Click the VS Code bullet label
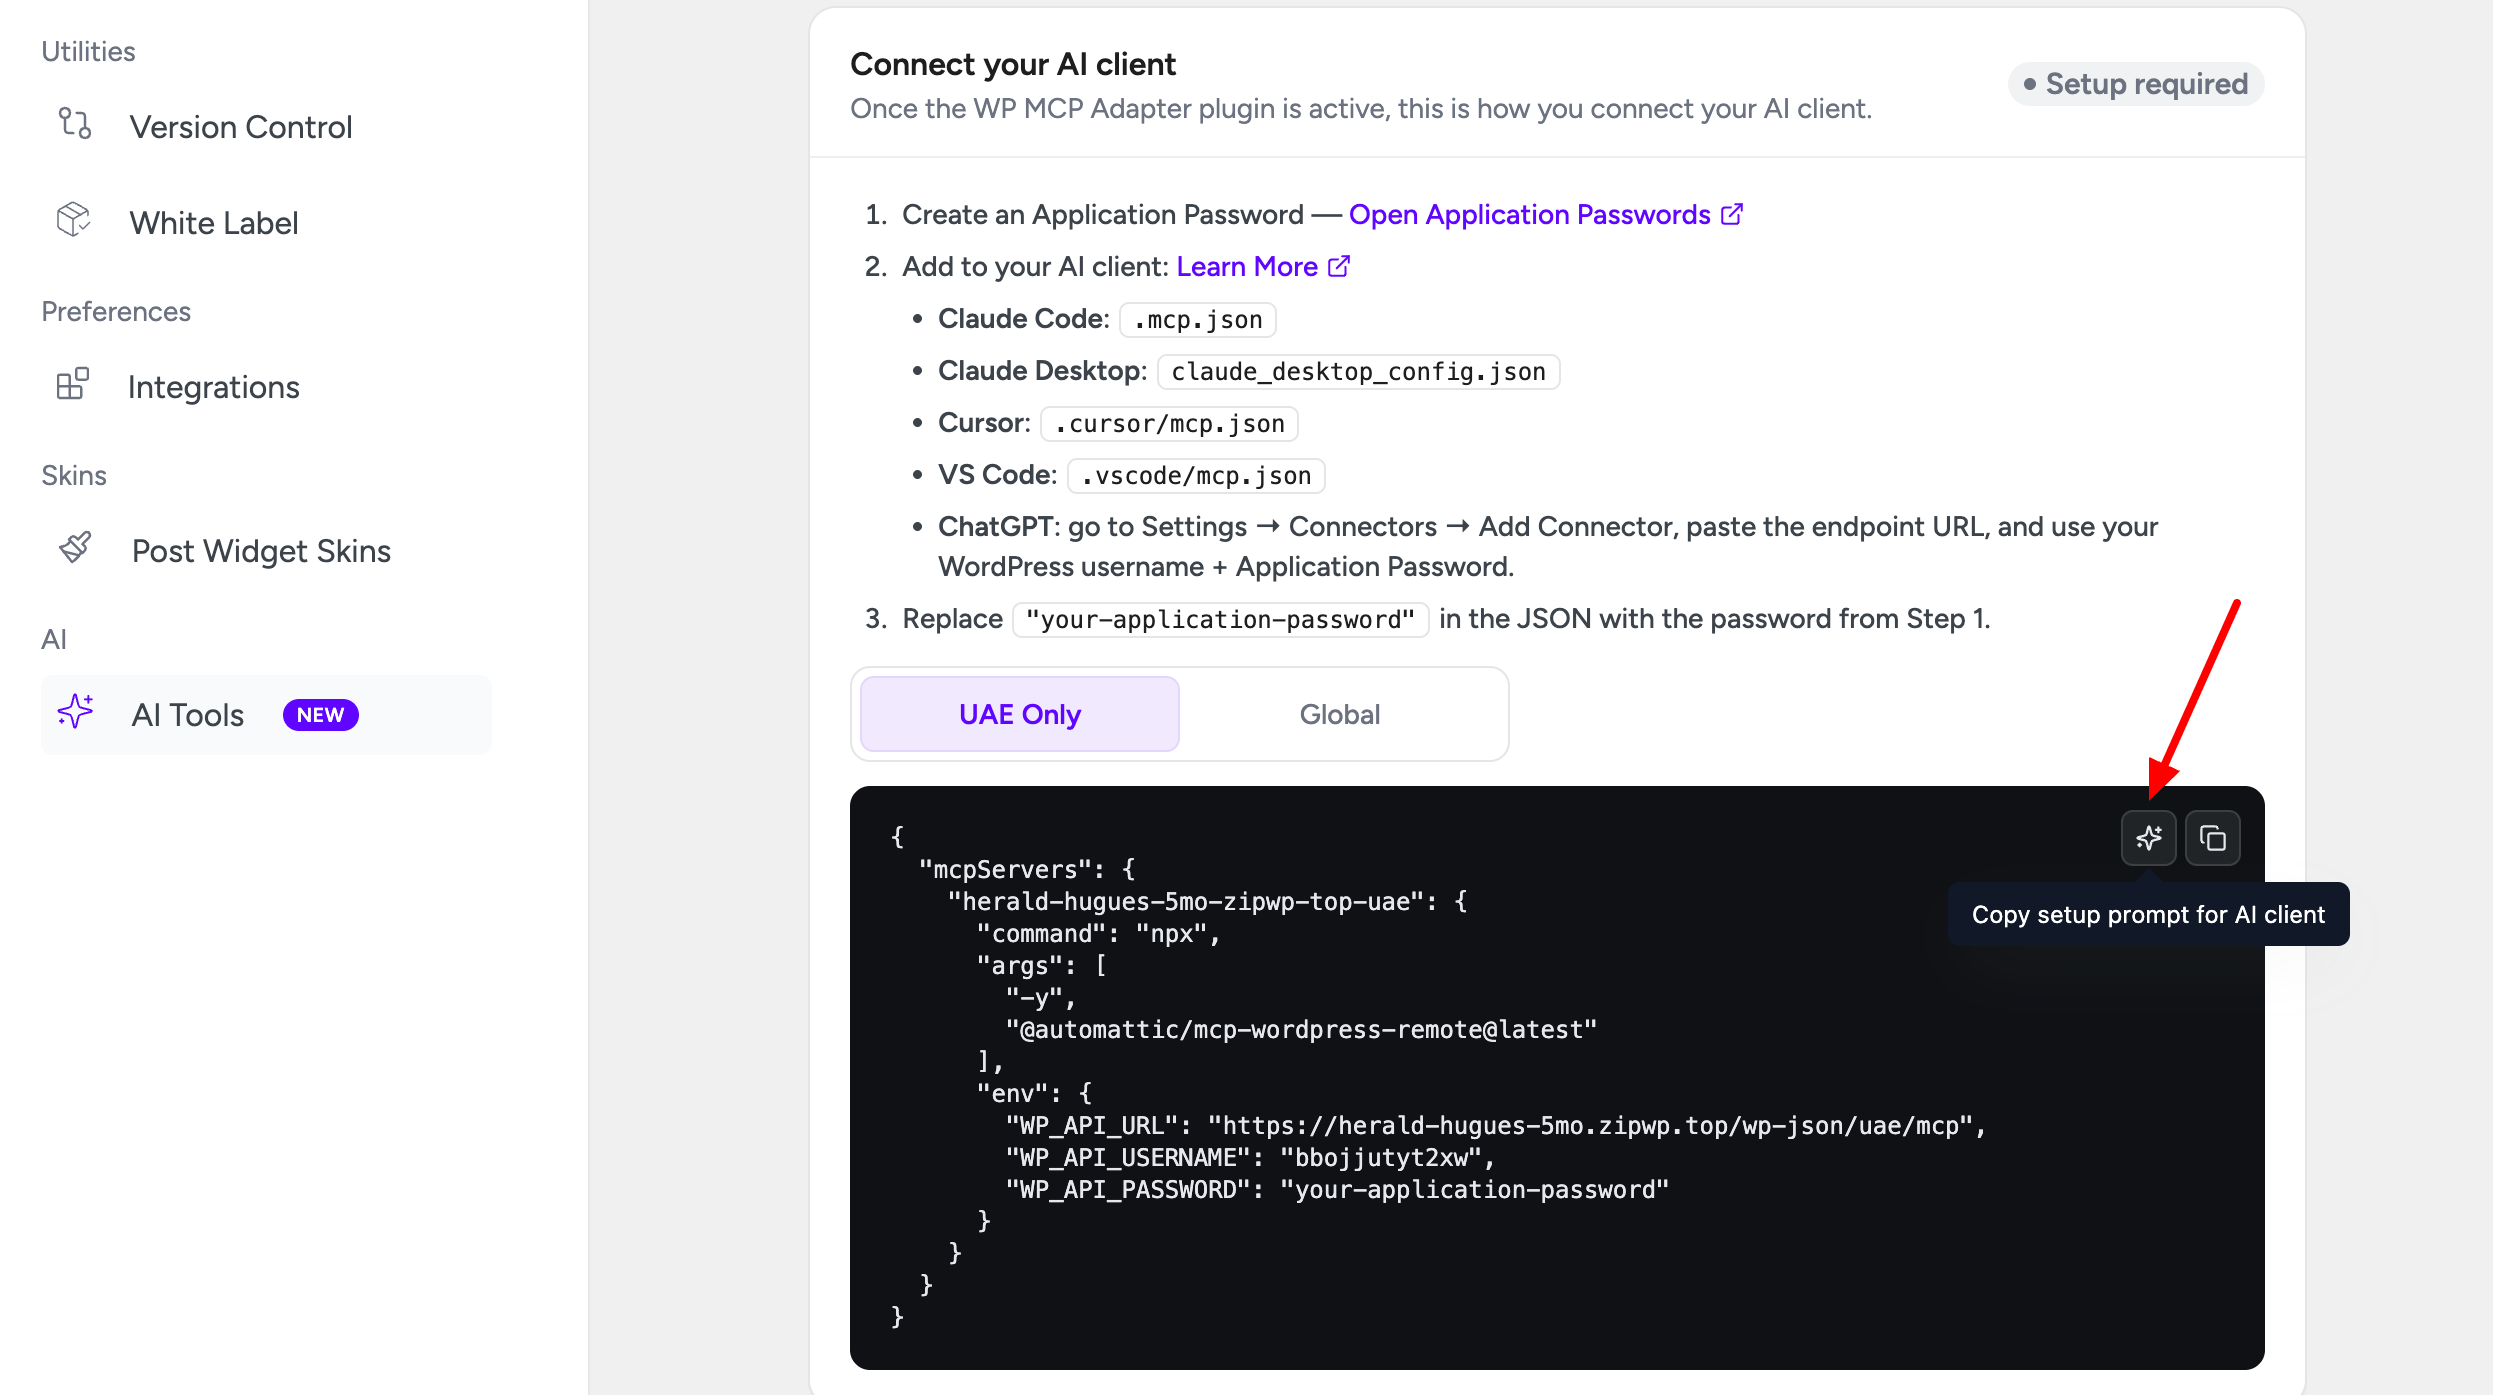 [997, 475]
